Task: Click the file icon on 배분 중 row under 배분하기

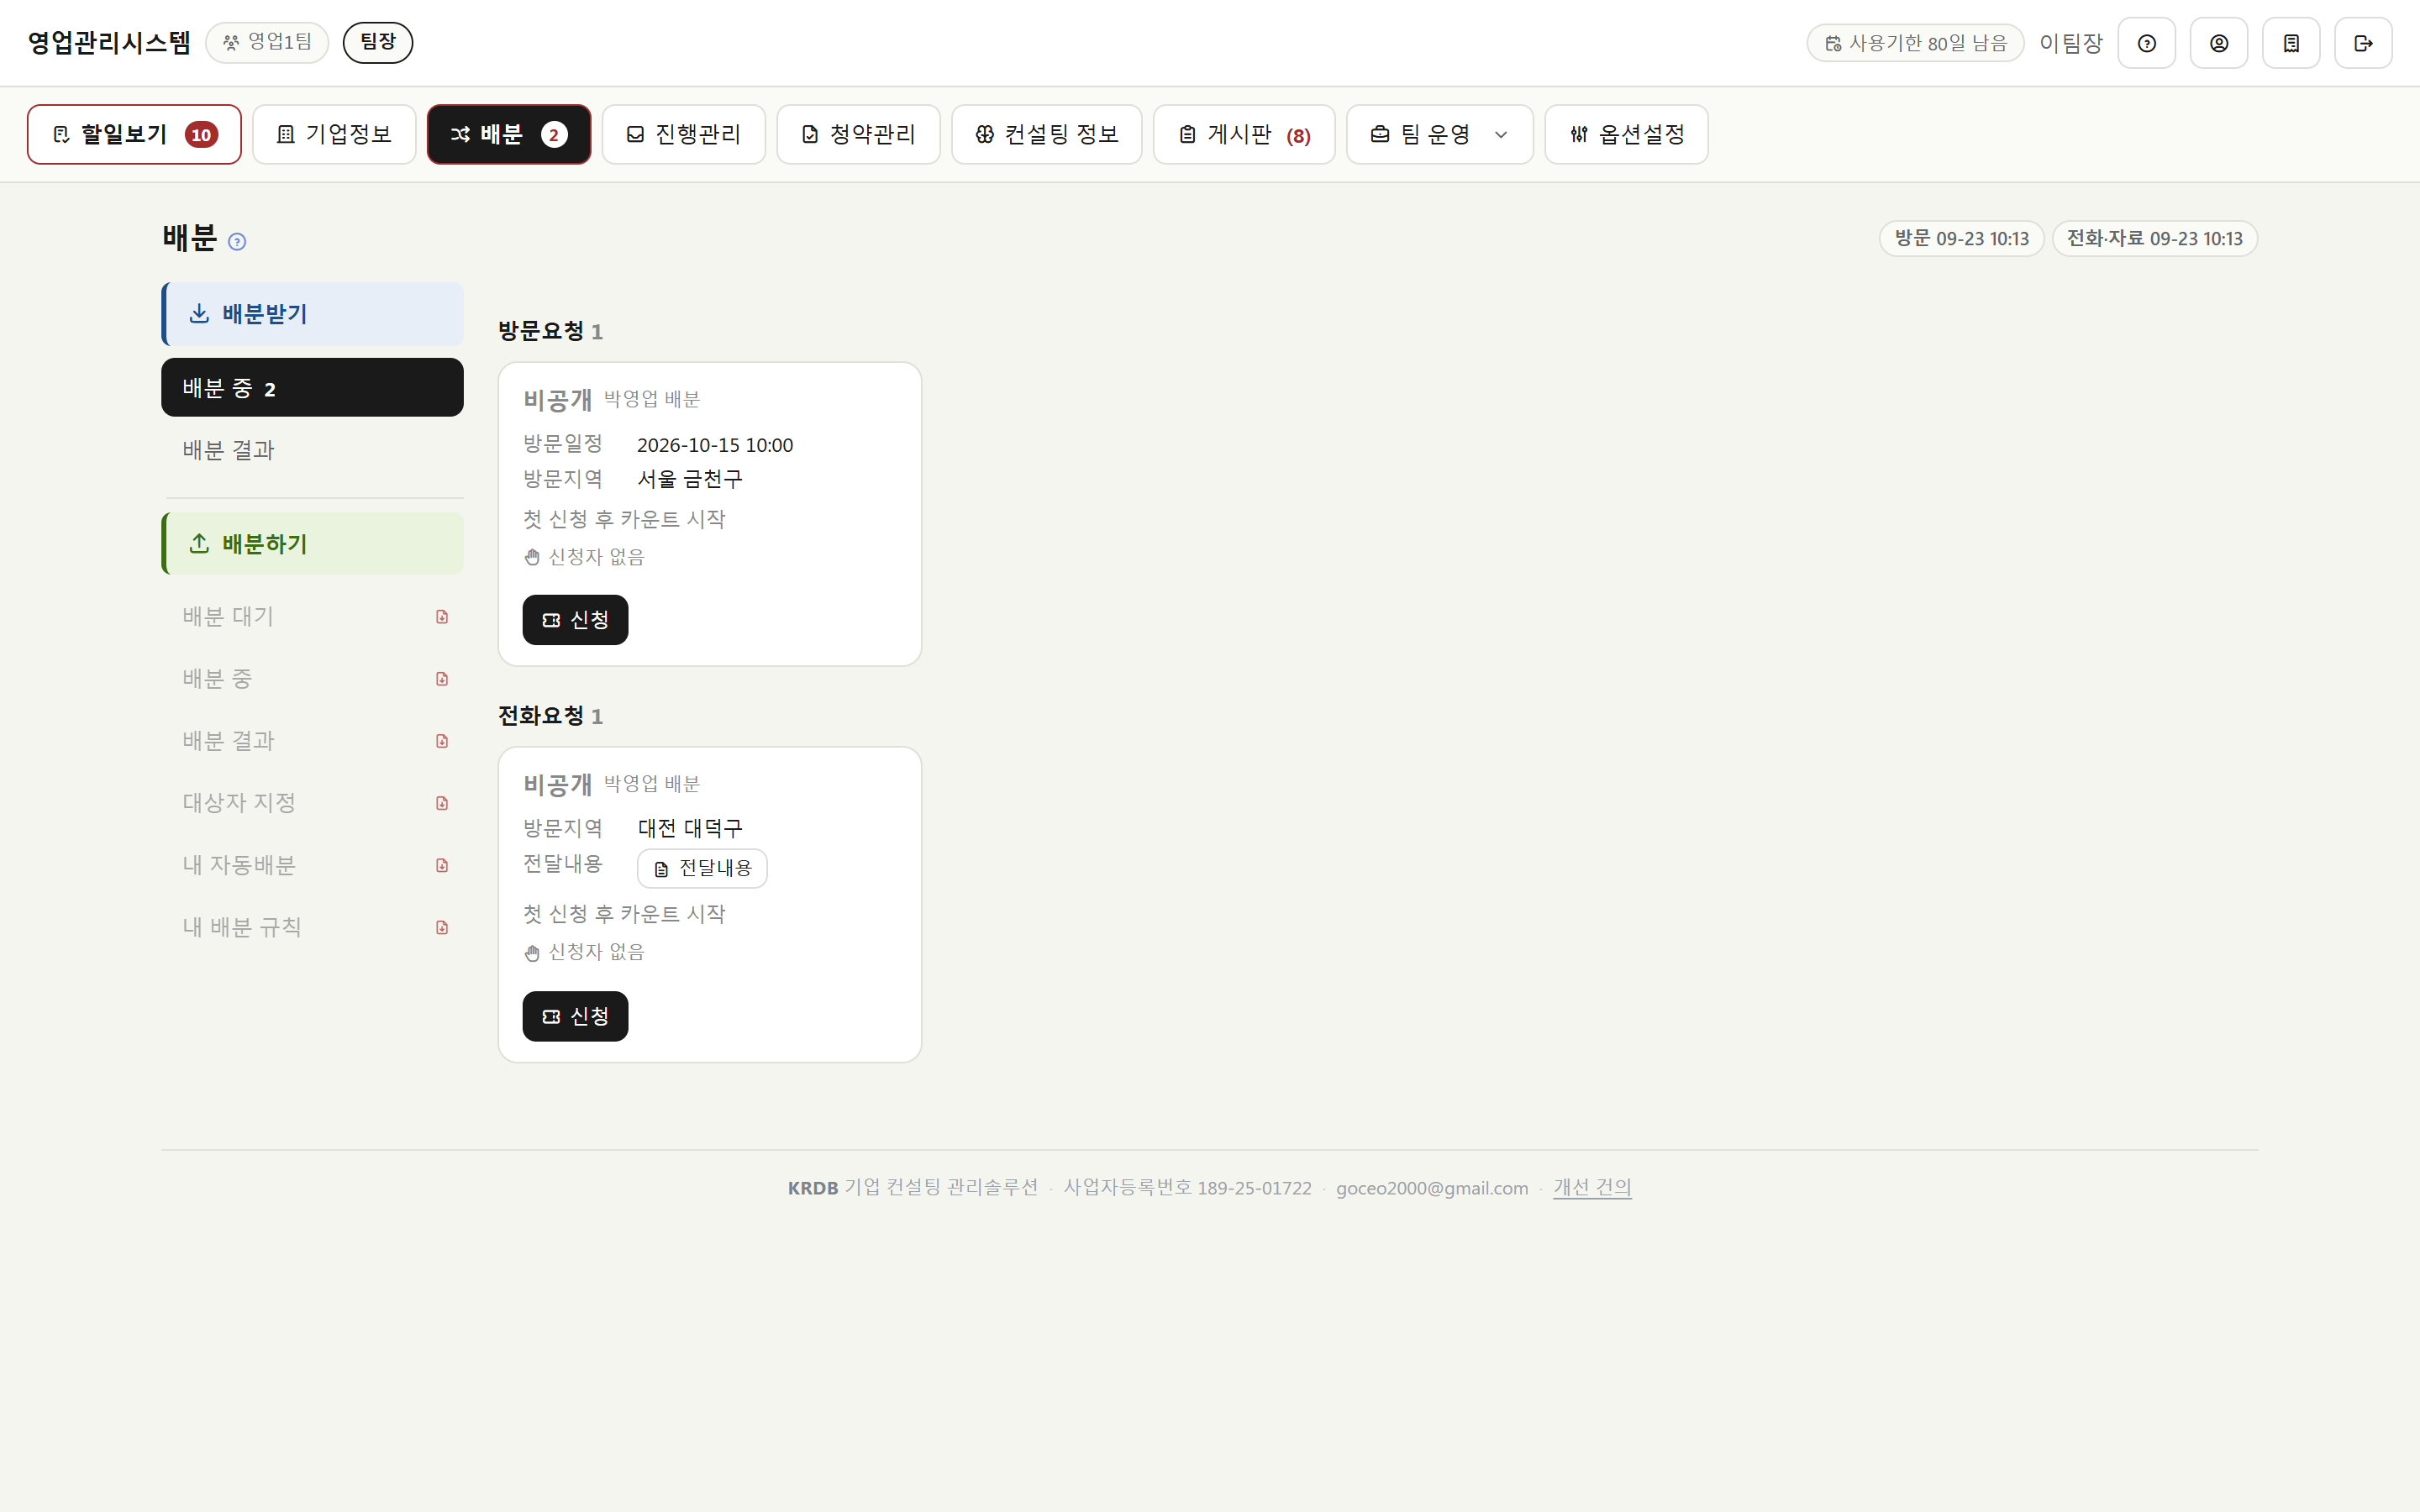Action: tap(442, 679)
